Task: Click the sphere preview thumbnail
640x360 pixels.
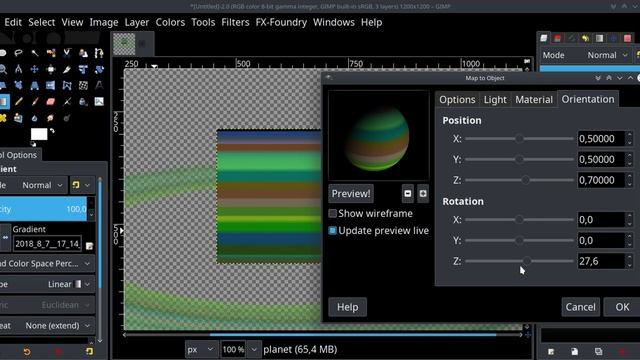Action: tap(378, 136)
